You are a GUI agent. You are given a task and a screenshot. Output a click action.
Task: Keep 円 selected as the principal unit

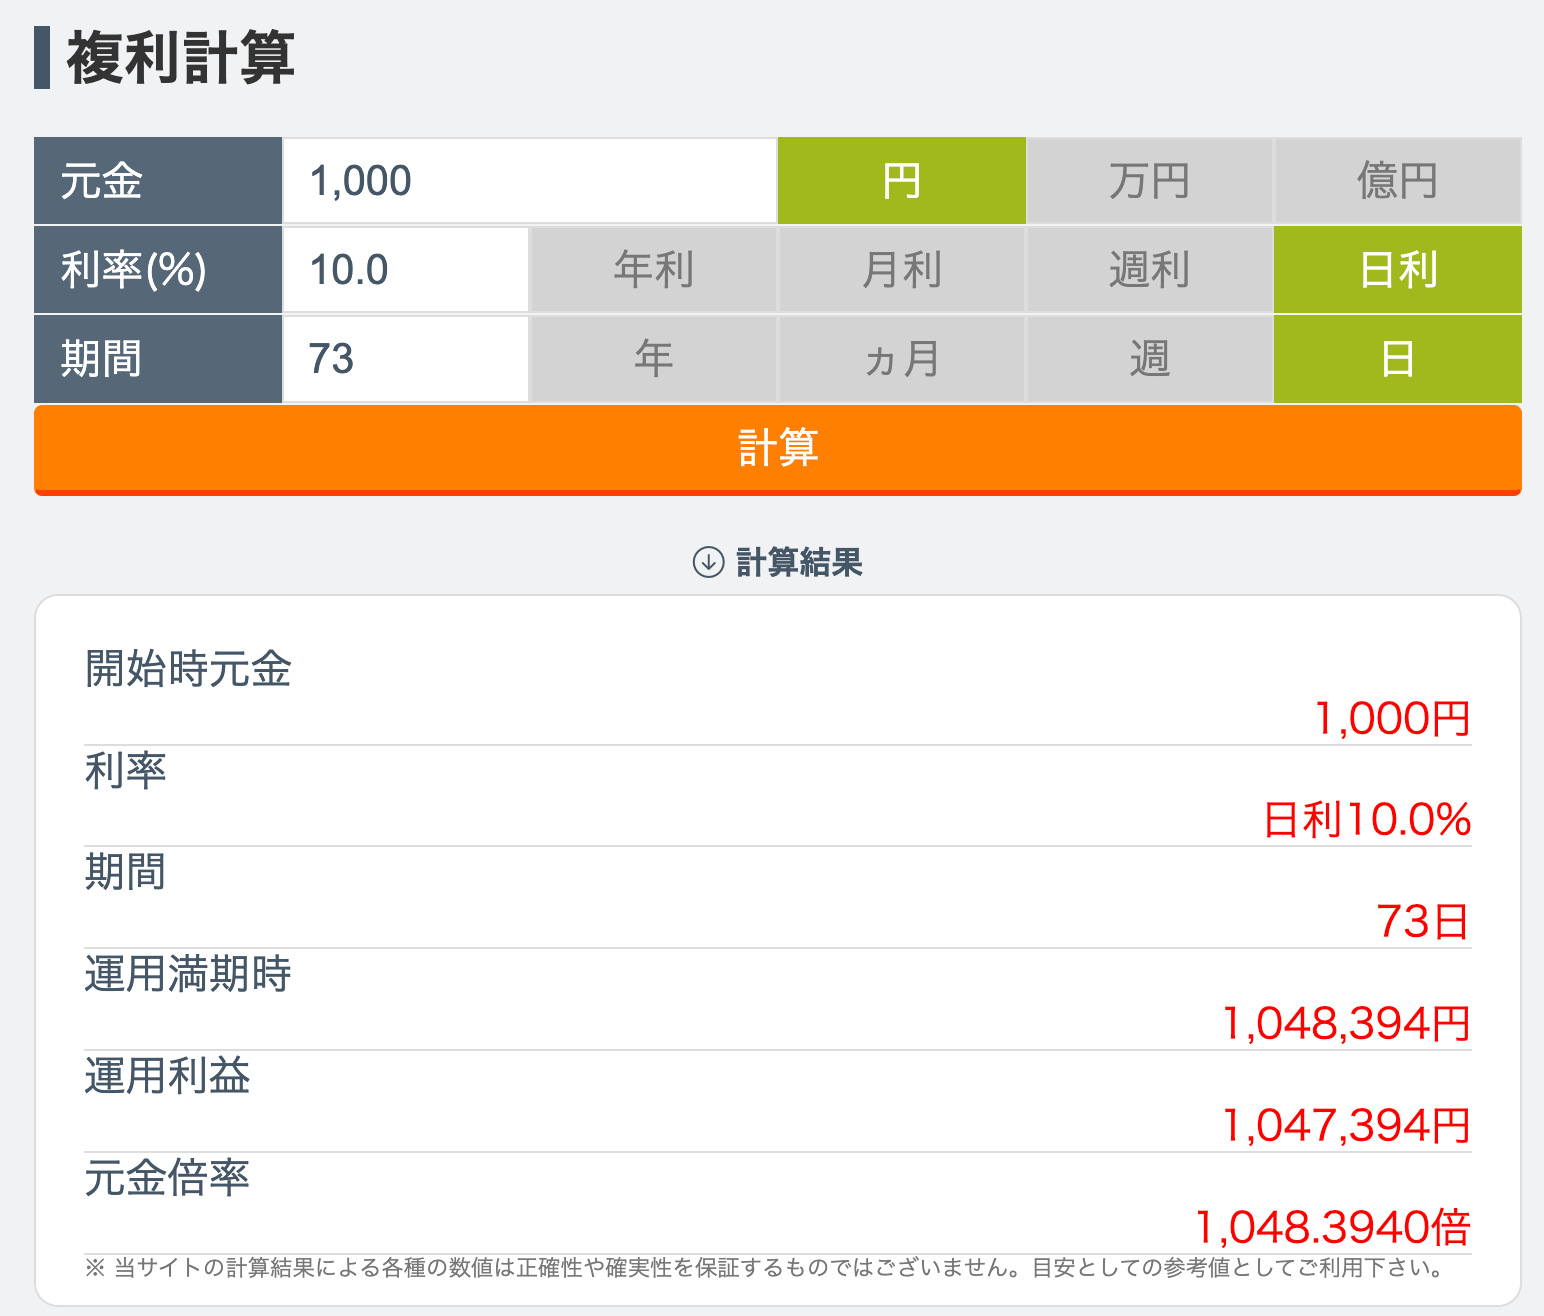901,180
